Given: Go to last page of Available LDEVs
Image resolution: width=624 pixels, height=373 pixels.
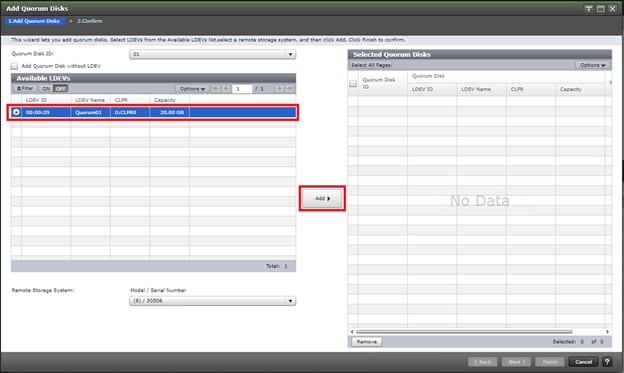Looking at the screenshot, I should (x=290, y=88).
